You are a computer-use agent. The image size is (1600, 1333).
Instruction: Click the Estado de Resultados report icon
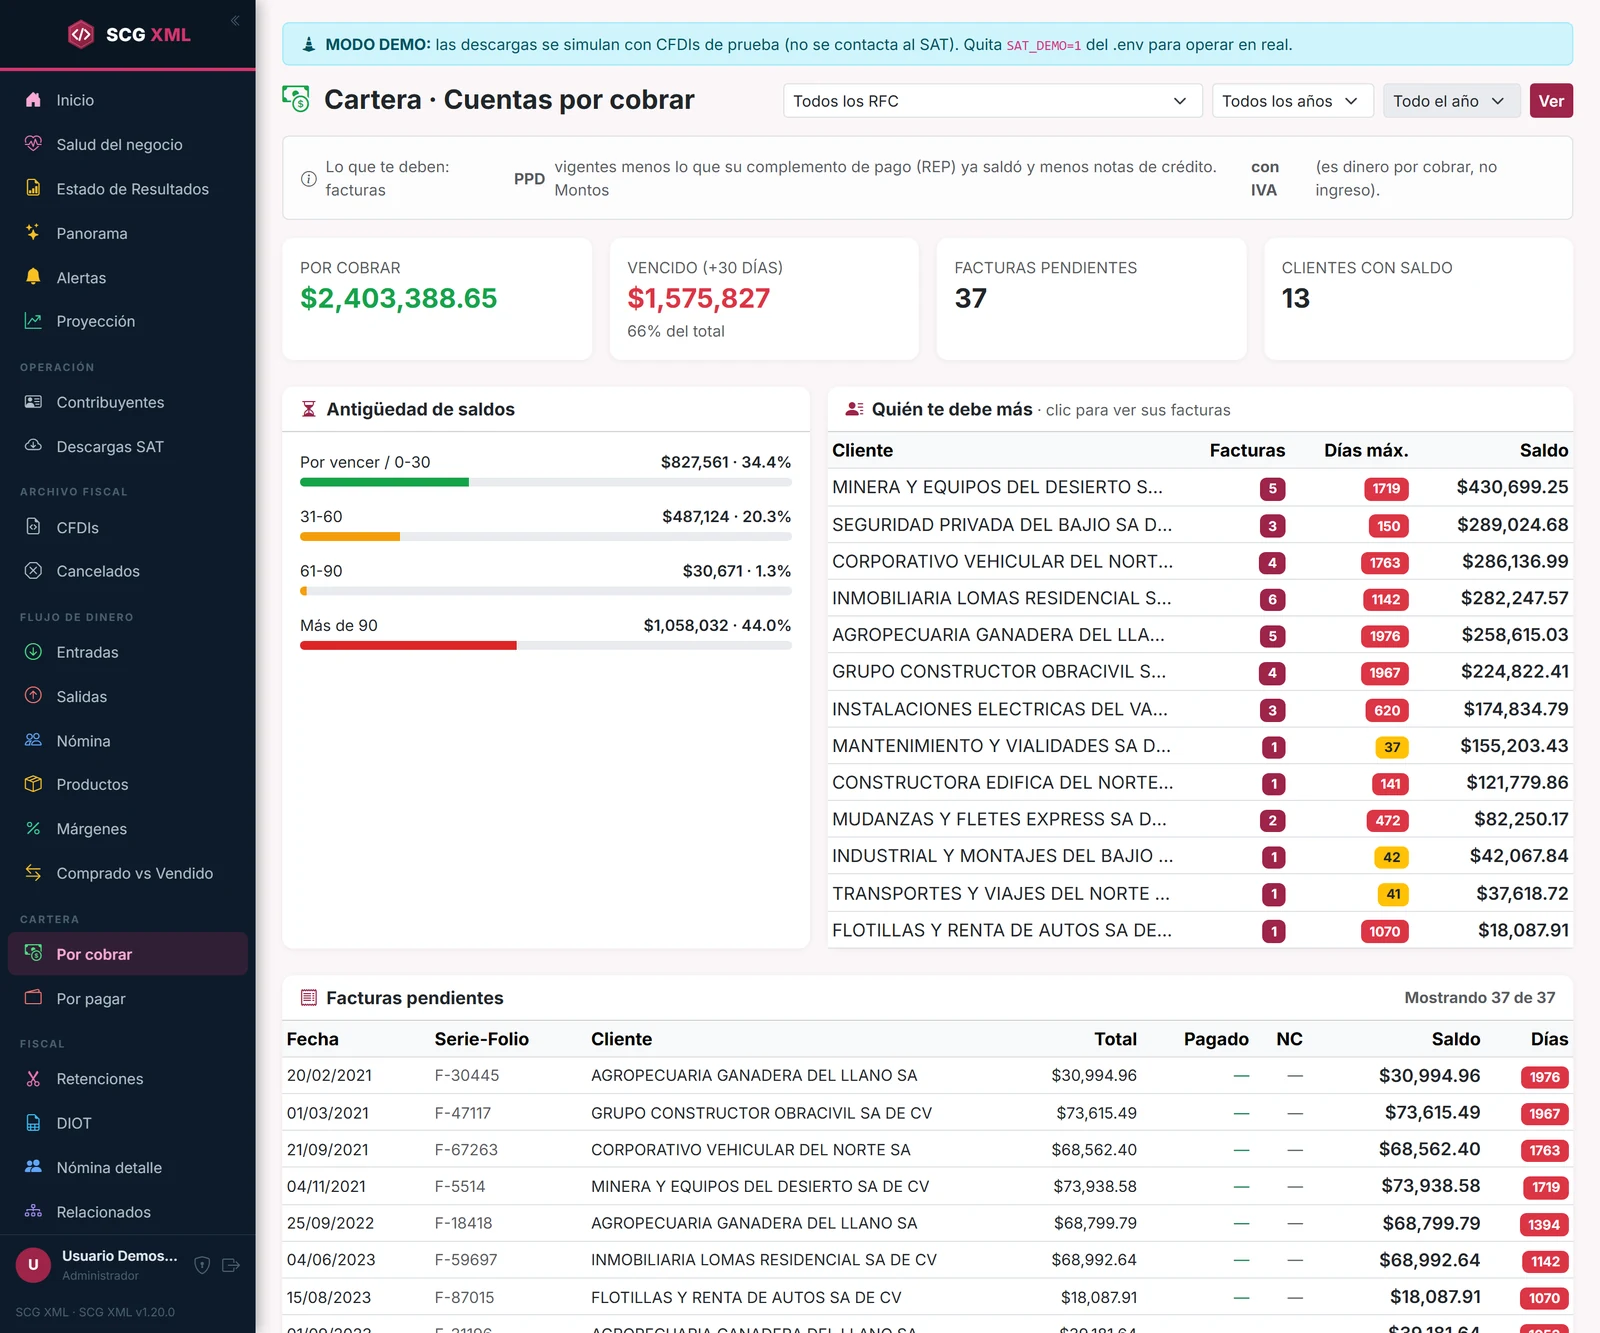point(33,188)
